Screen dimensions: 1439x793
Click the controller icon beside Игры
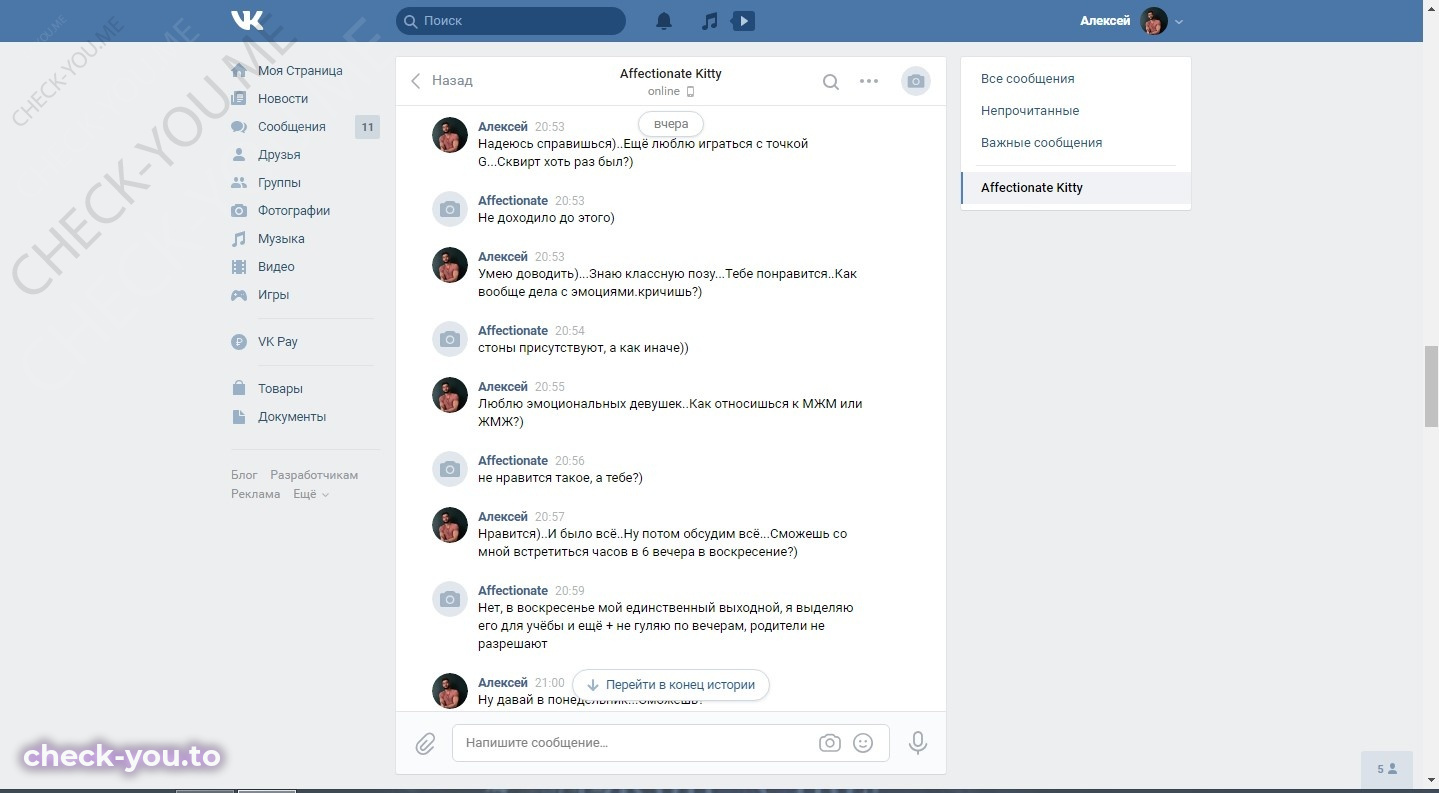pyautogui.click(x=239, y=295)
